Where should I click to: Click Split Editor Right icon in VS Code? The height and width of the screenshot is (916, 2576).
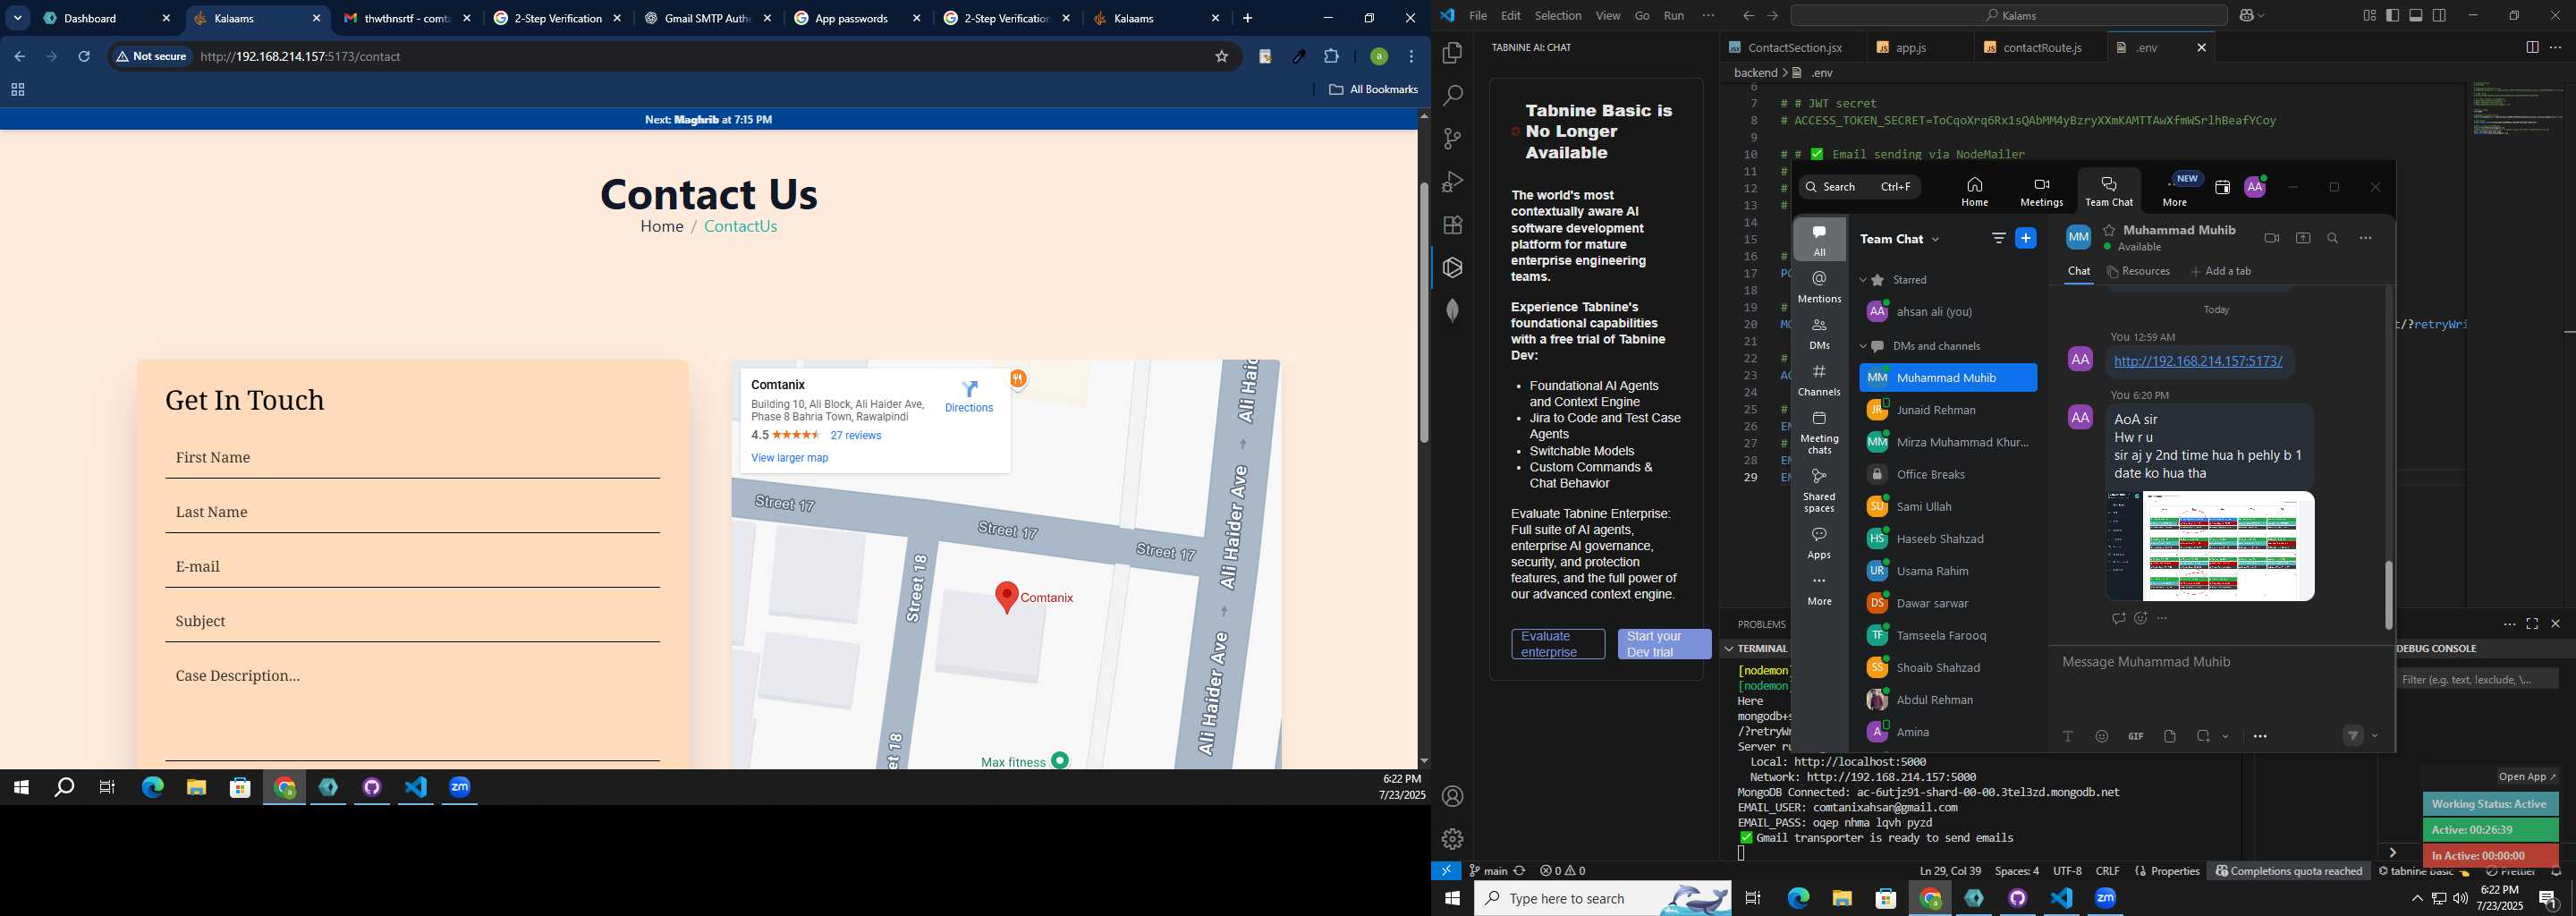click(2532, 48)
